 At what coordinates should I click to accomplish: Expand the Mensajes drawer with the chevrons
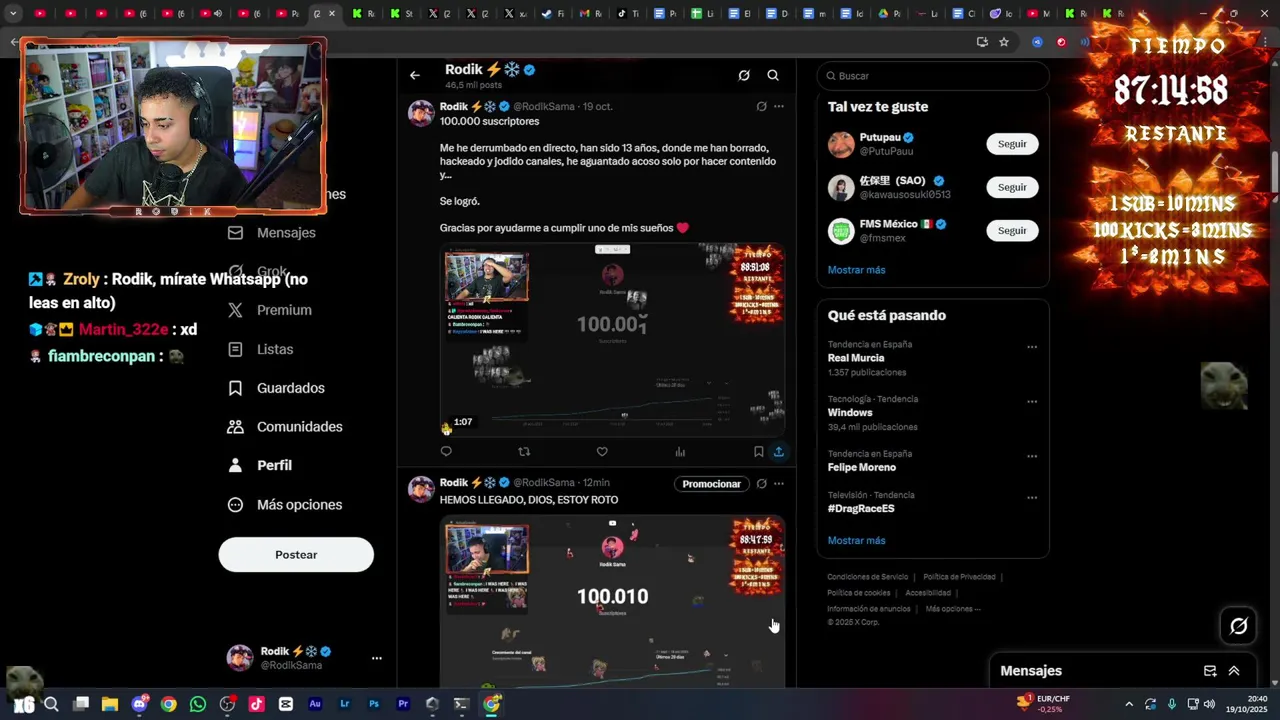1234,671
